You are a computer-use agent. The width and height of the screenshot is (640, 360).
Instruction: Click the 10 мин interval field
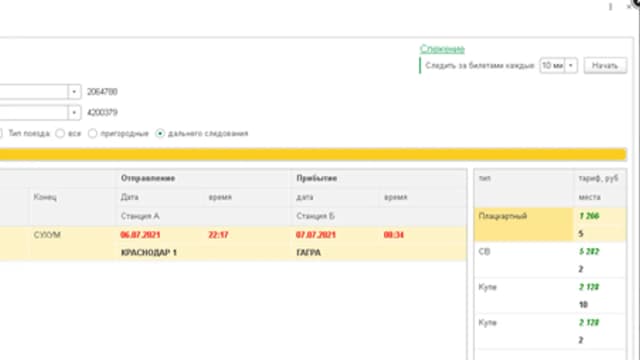pyautogui.click(x=552, y=65)
